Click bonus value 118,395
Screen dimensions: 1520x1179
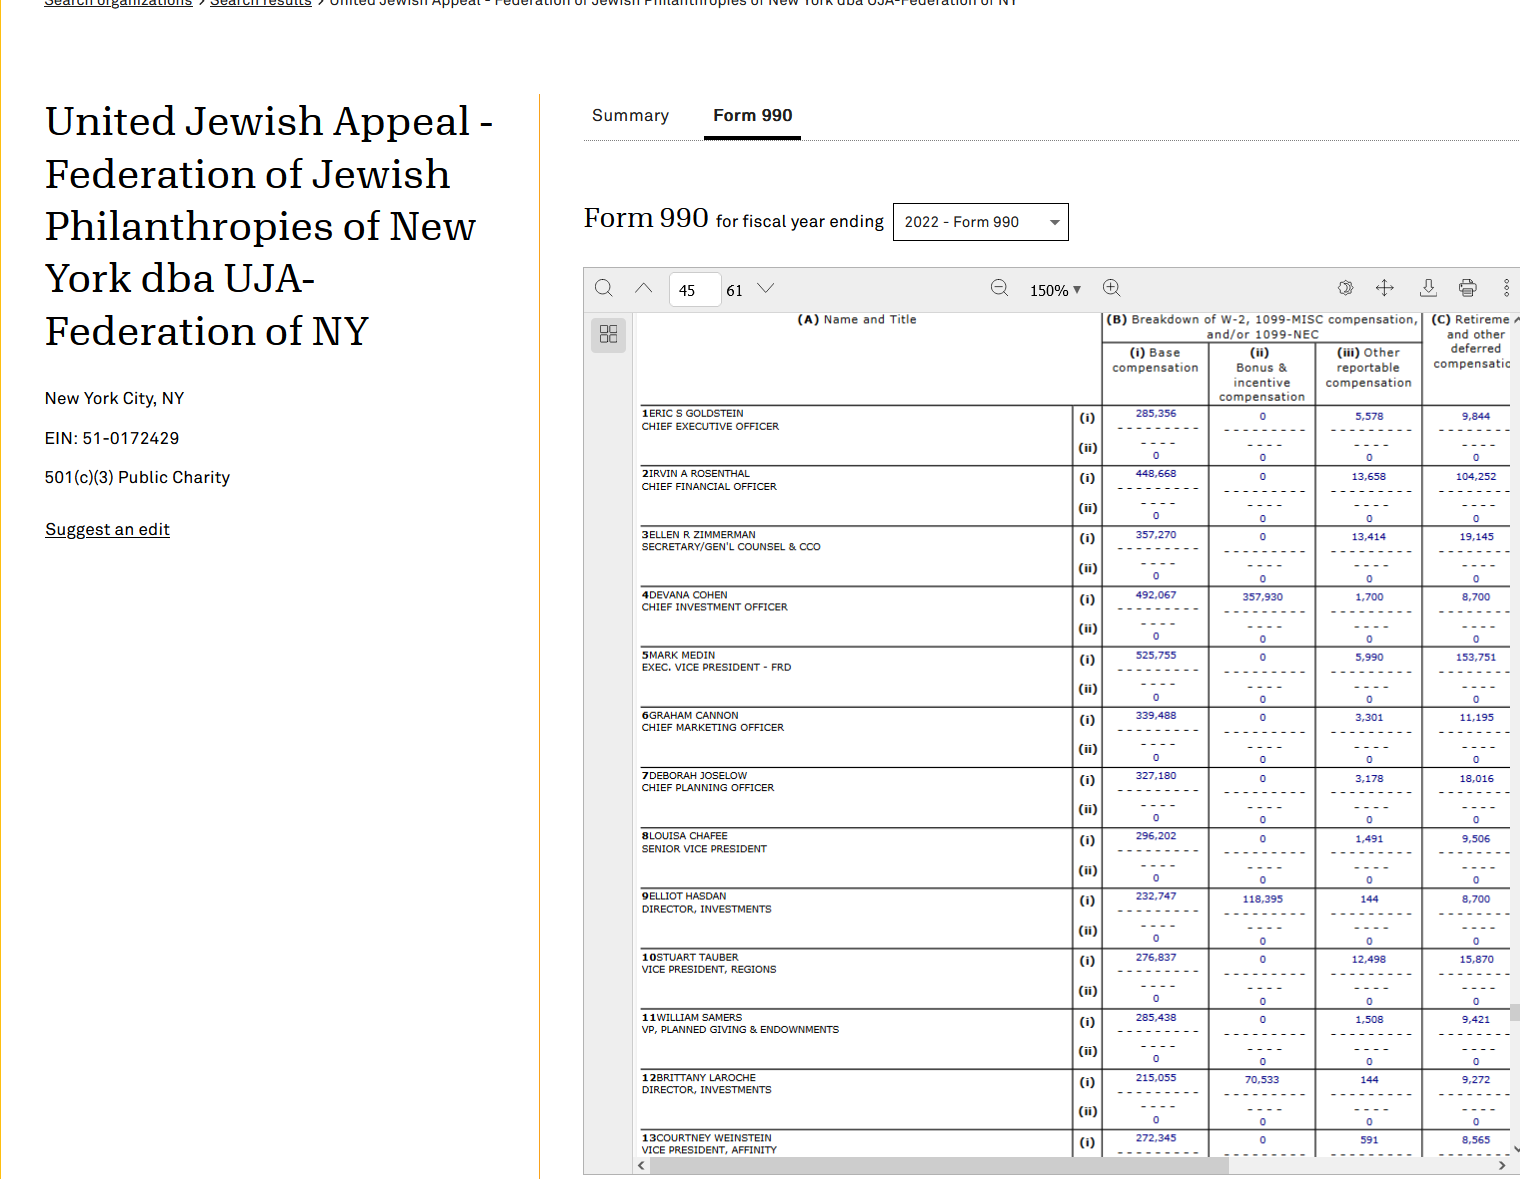[x=1262, y=899]
